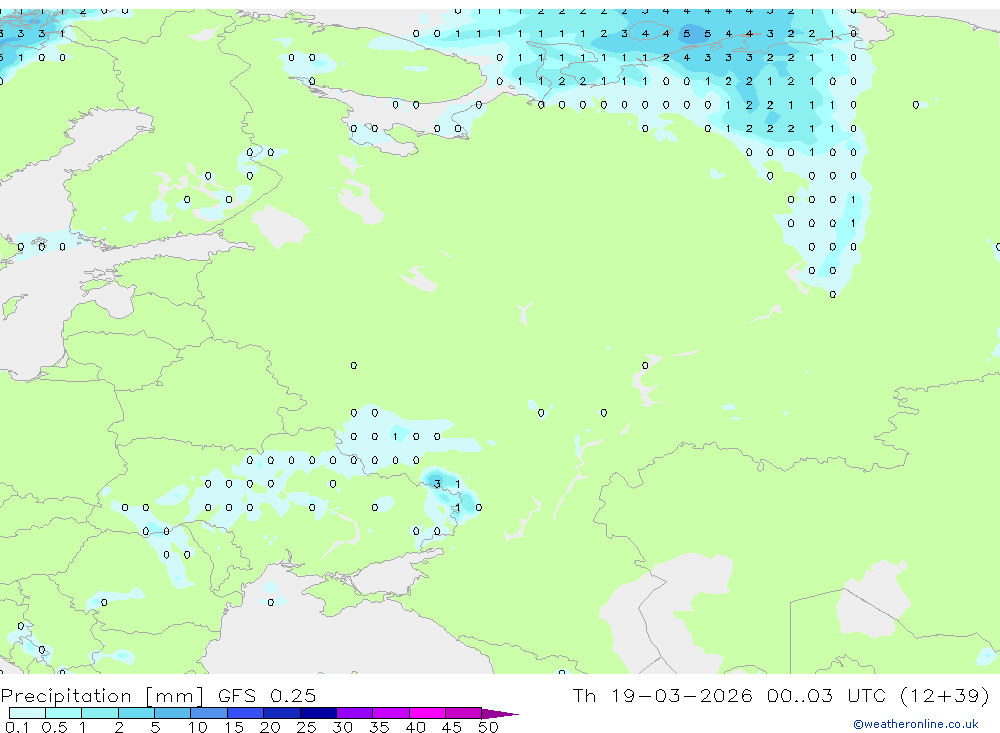Click the 5–10 mm legend color swatch
1000x733 pixels.
pos(172,713)
